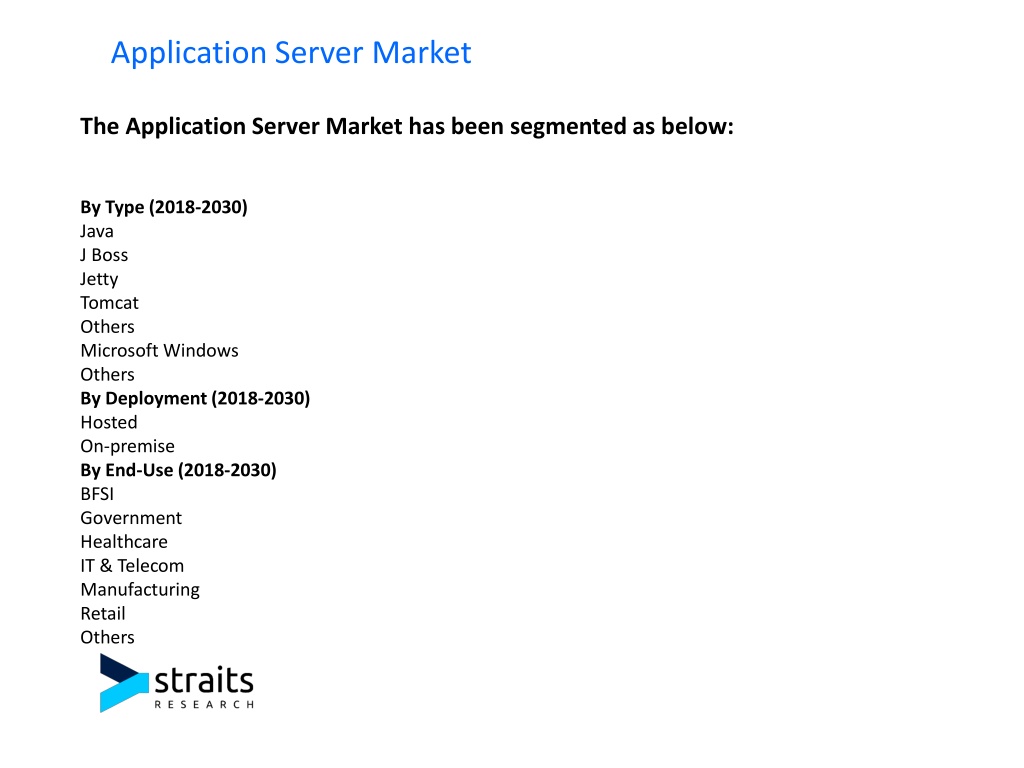Select the 'Application Server Market' title
Viewport: 1024px width, 768px height.
(291, 52)
